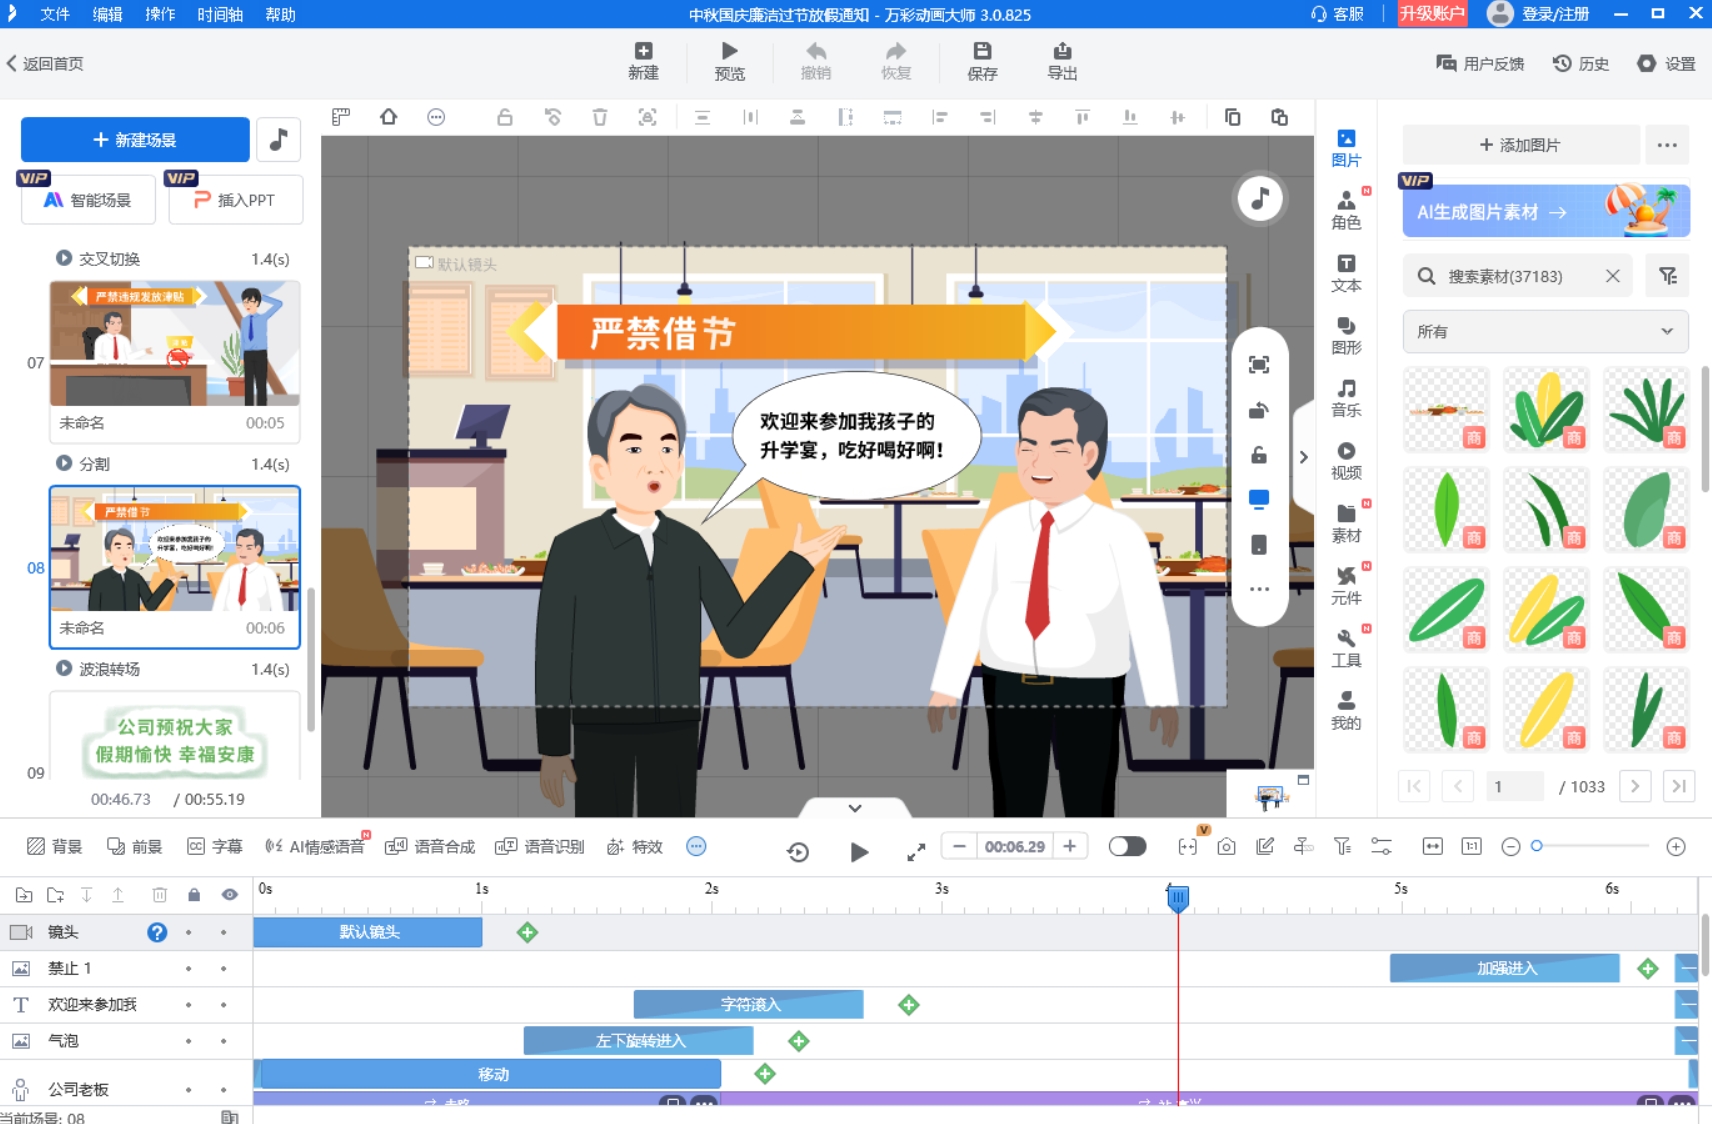The height and width of the screenshot is (1124, 1712).
Task: Click the lock icon above timeline tracks
Action: [194, 895]
